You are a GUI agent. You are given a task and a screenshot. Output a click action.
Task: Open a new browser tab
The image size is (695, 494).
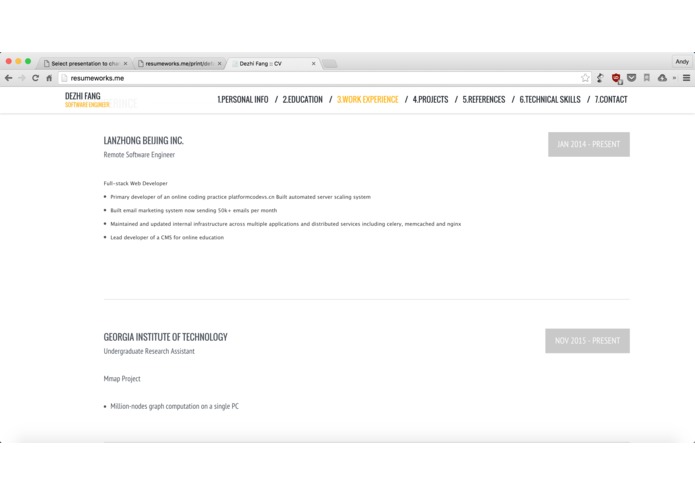tap(329, 64)
